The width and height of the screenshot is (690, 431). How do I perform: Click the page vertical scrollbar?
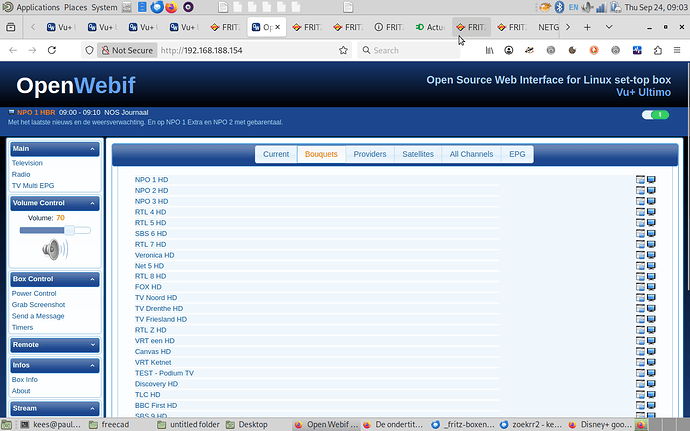(x=687, y=176)
